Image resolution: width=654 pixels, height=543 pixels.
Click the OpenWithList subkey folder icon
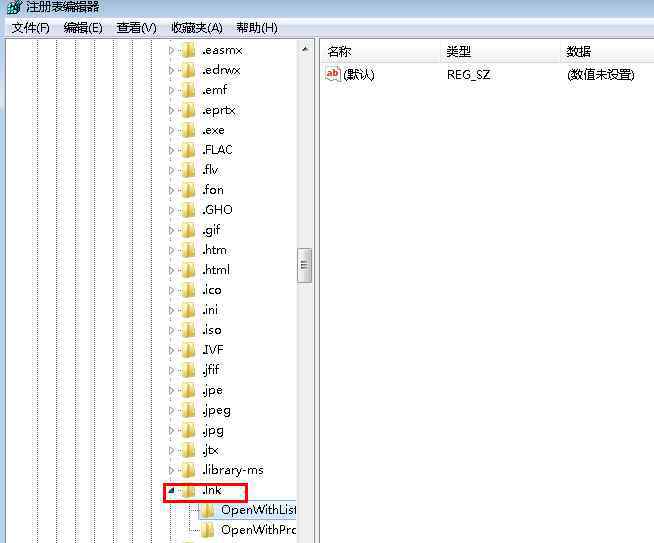[x=208, y=510]
